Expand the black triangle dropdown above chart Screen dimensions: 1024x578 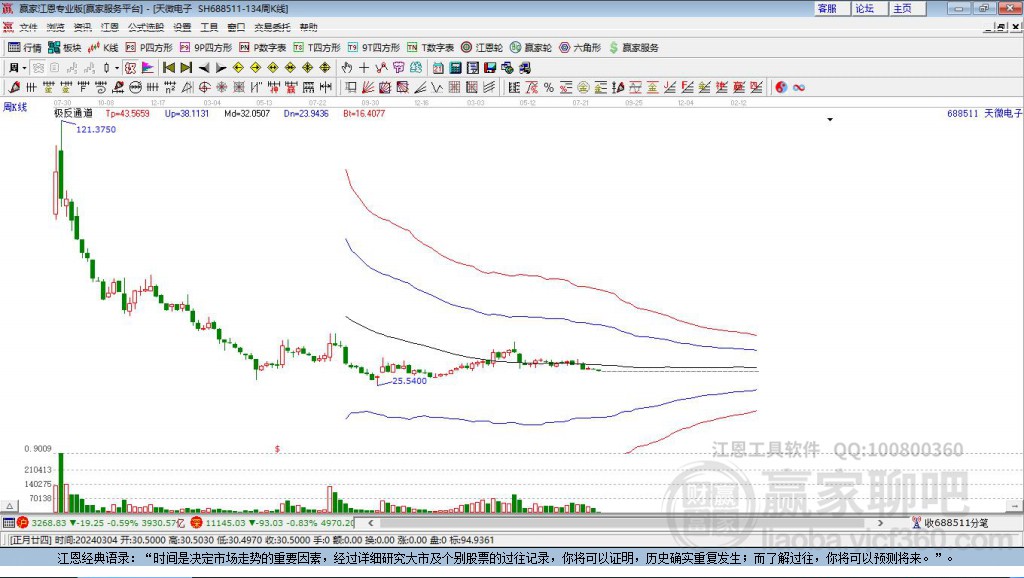(x=830, y=120)
